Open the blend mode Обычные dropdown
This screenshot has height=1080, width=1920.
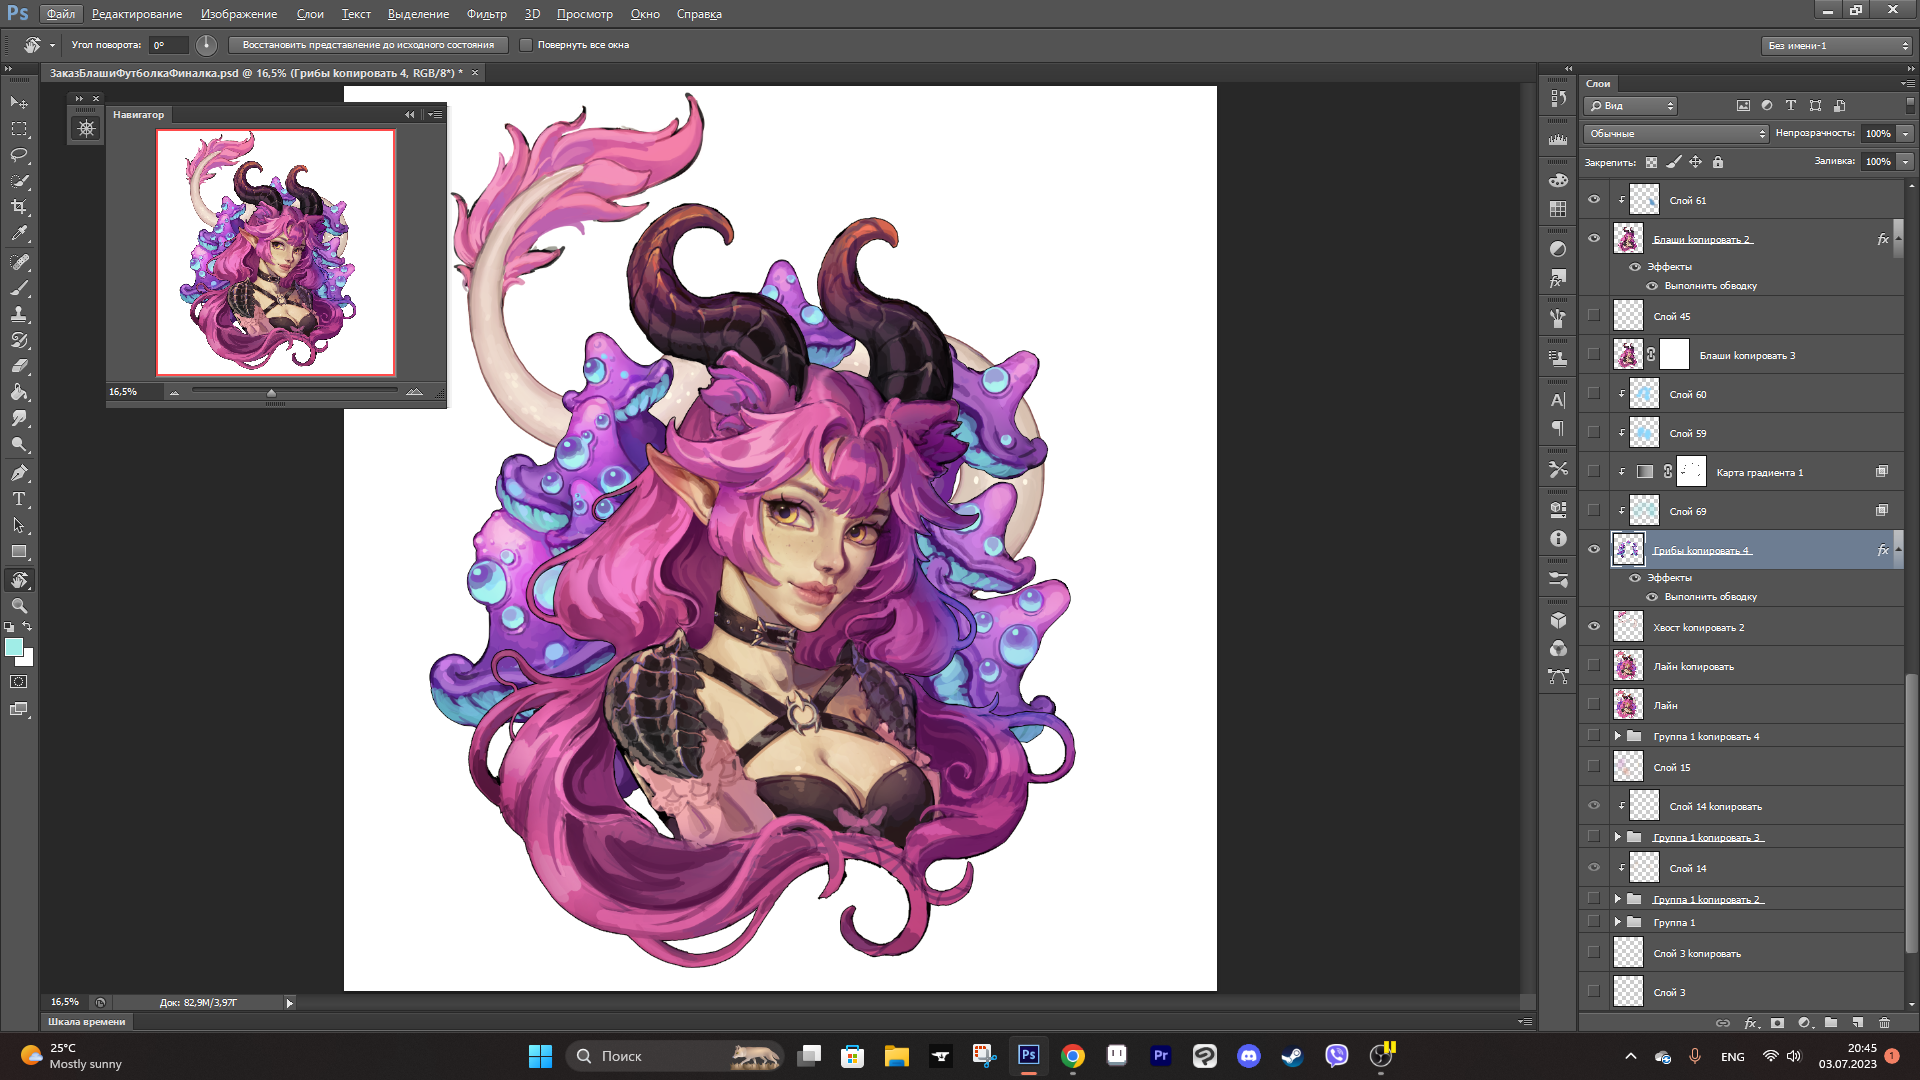(x=1676, y=133)
